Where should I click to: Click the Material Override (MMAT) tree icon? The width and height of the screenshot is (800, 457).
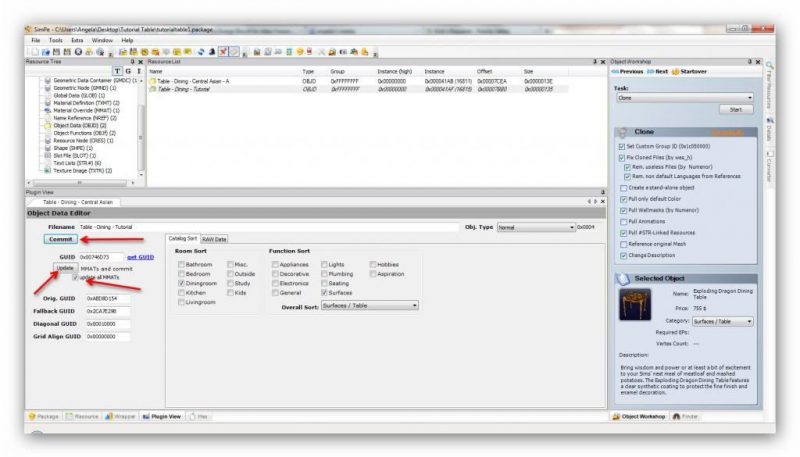[x=47, y=110]
